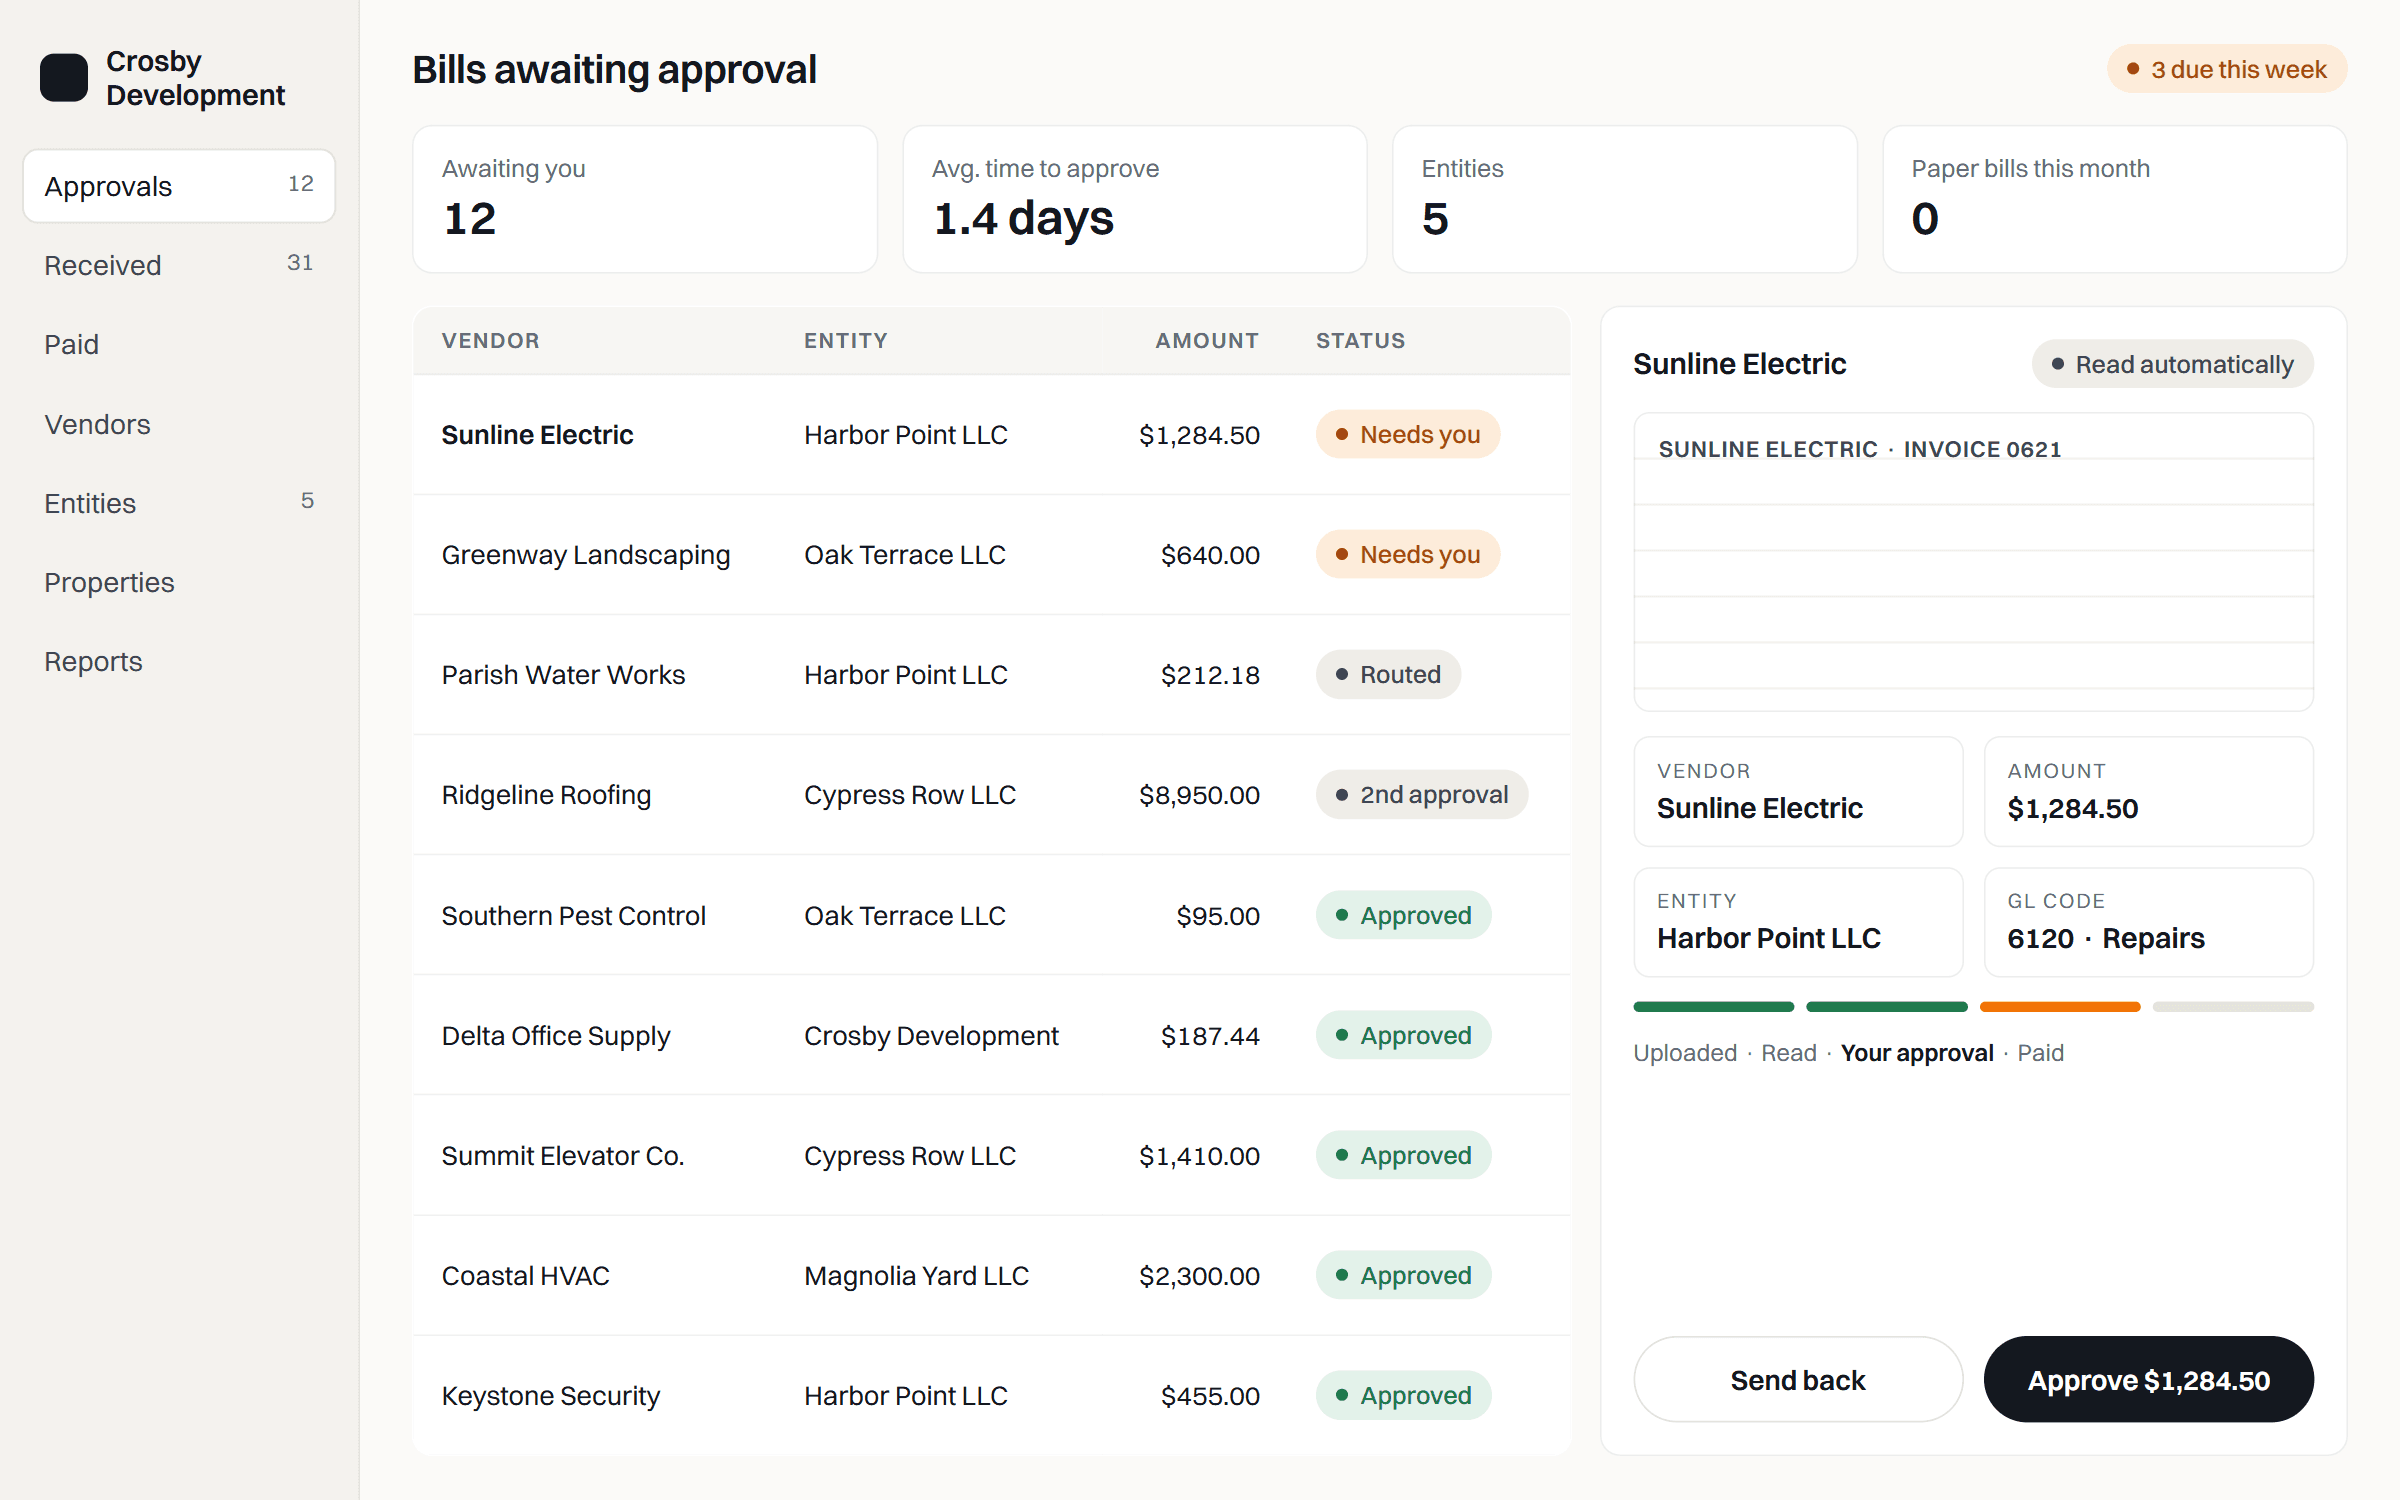Viewport: 2400px width, 1500px height.
Task: Open the Entities sidebar item
Action: coord(179,503)
